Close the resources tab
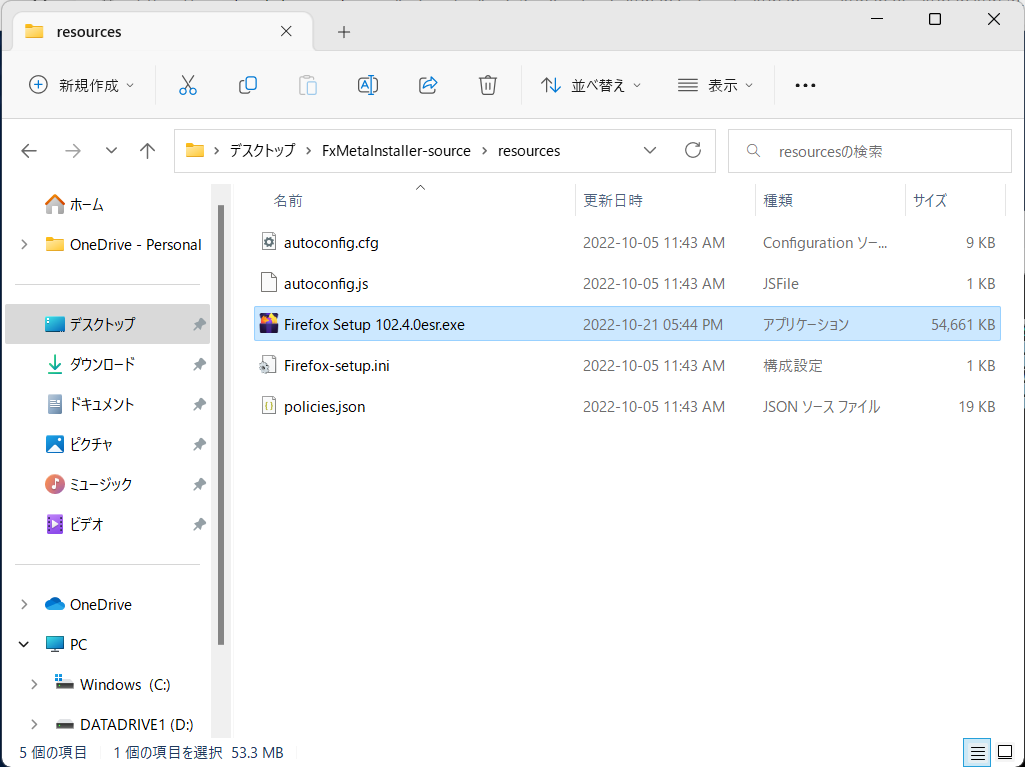 [286, 31]
